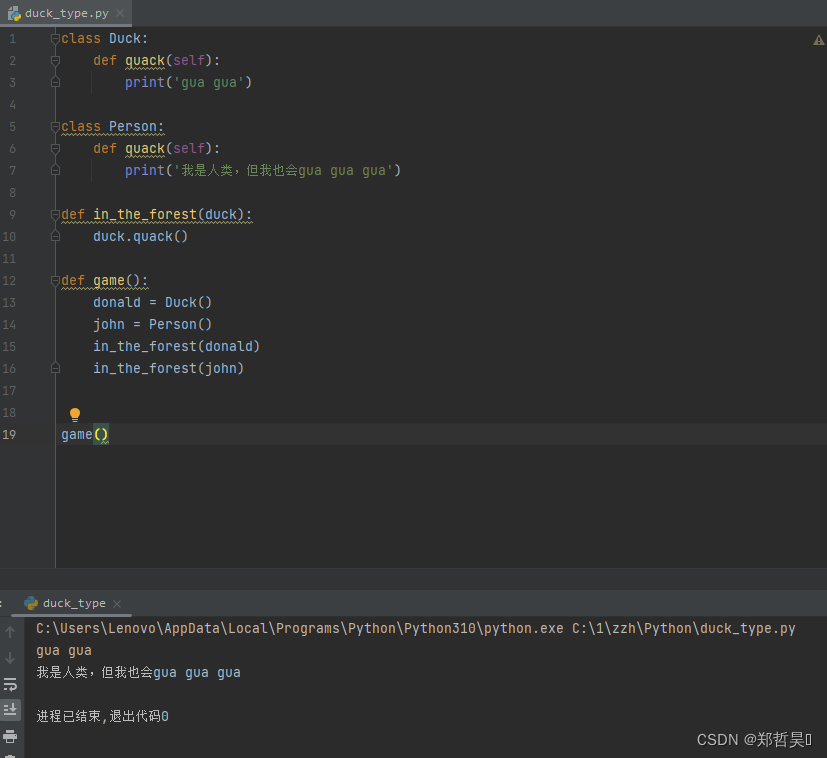827x758 pixels.
Task: Collapse the game function with its fold marker
Action: point(55,280)
